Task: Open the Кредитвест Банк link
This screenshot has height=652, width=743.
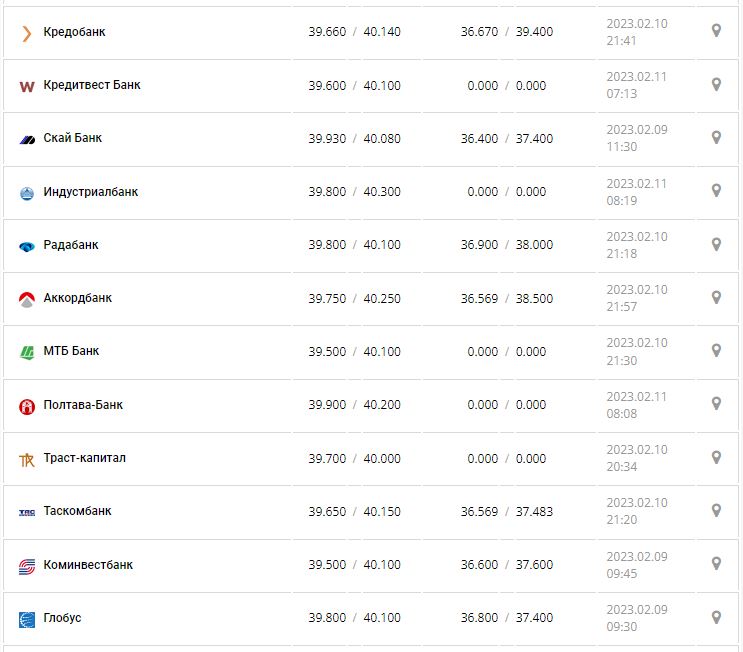Action: (x=92, y=85)
